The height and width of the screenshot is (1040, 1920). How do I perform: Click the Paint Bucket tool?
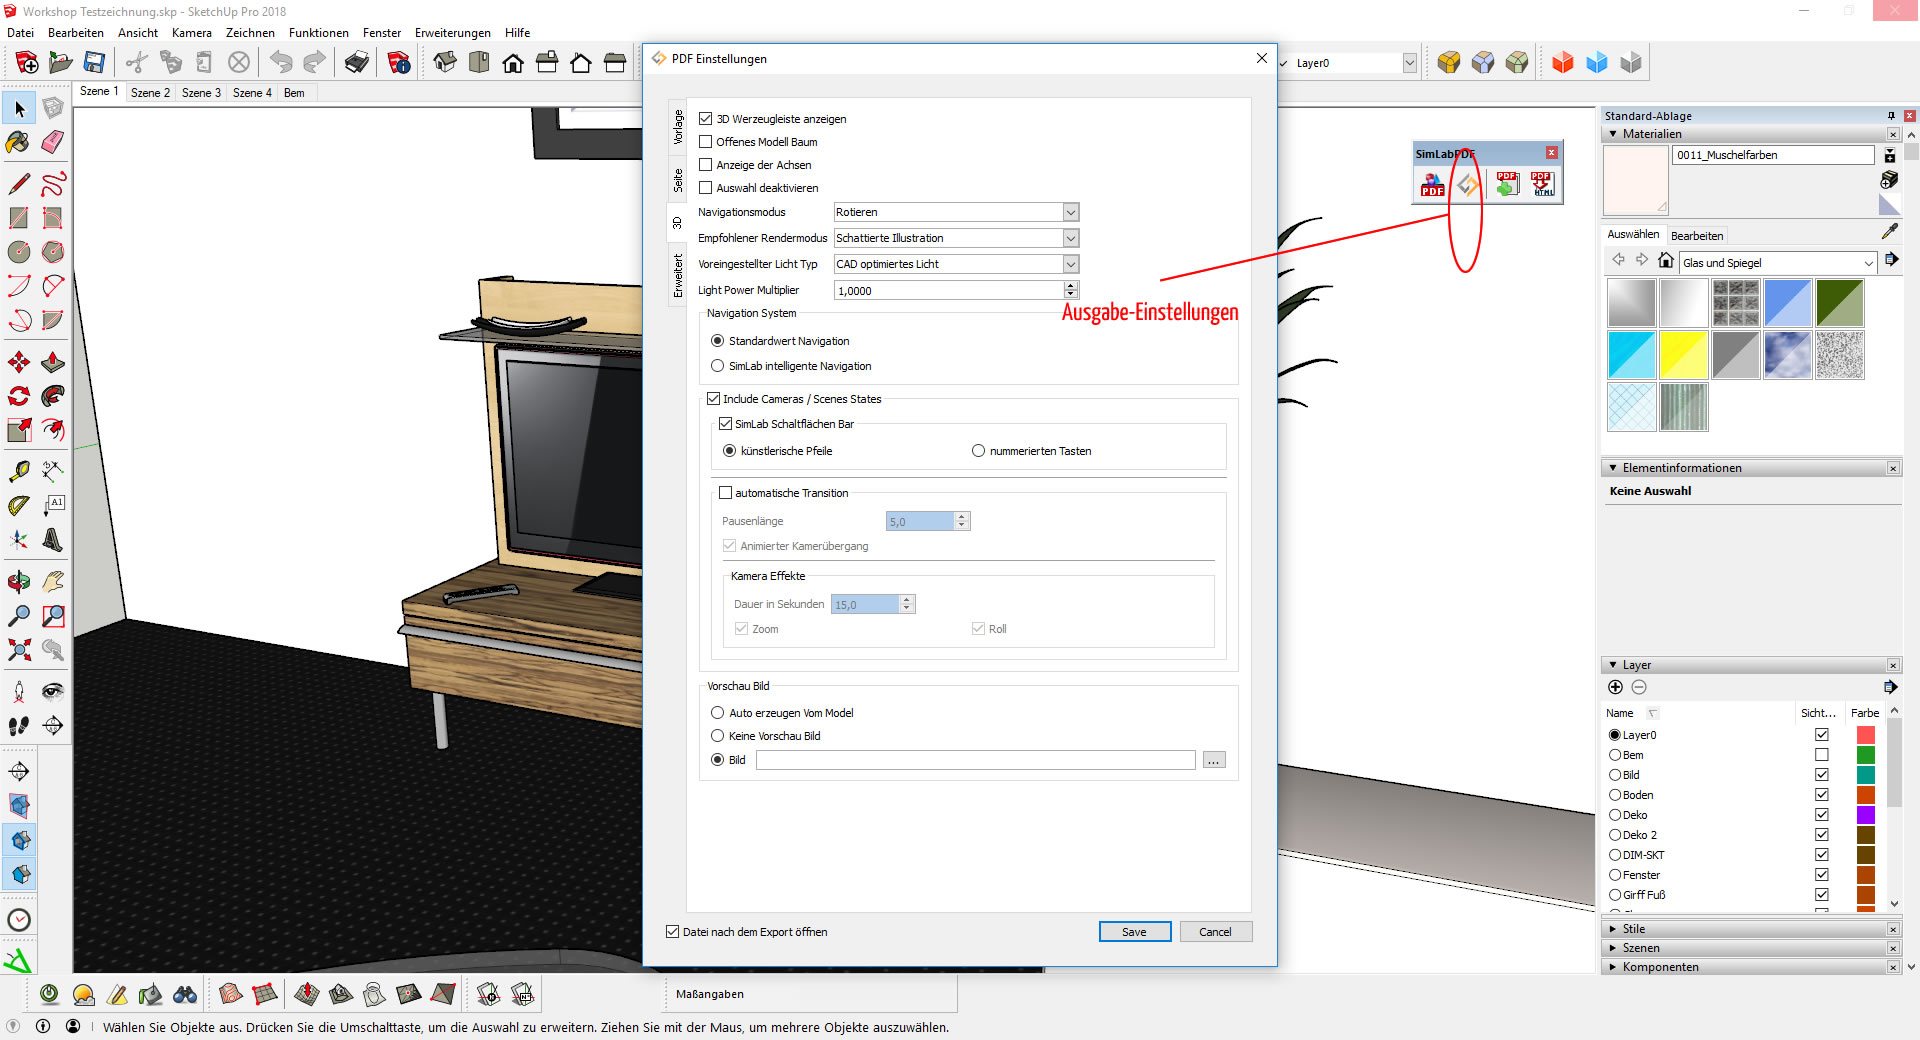18,142
